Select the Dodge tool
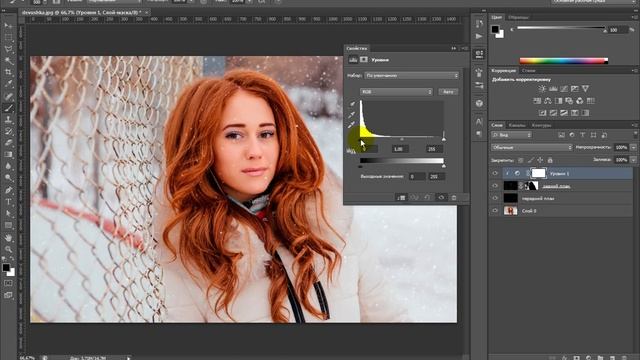The image size is (640, 360). point(8,178)
